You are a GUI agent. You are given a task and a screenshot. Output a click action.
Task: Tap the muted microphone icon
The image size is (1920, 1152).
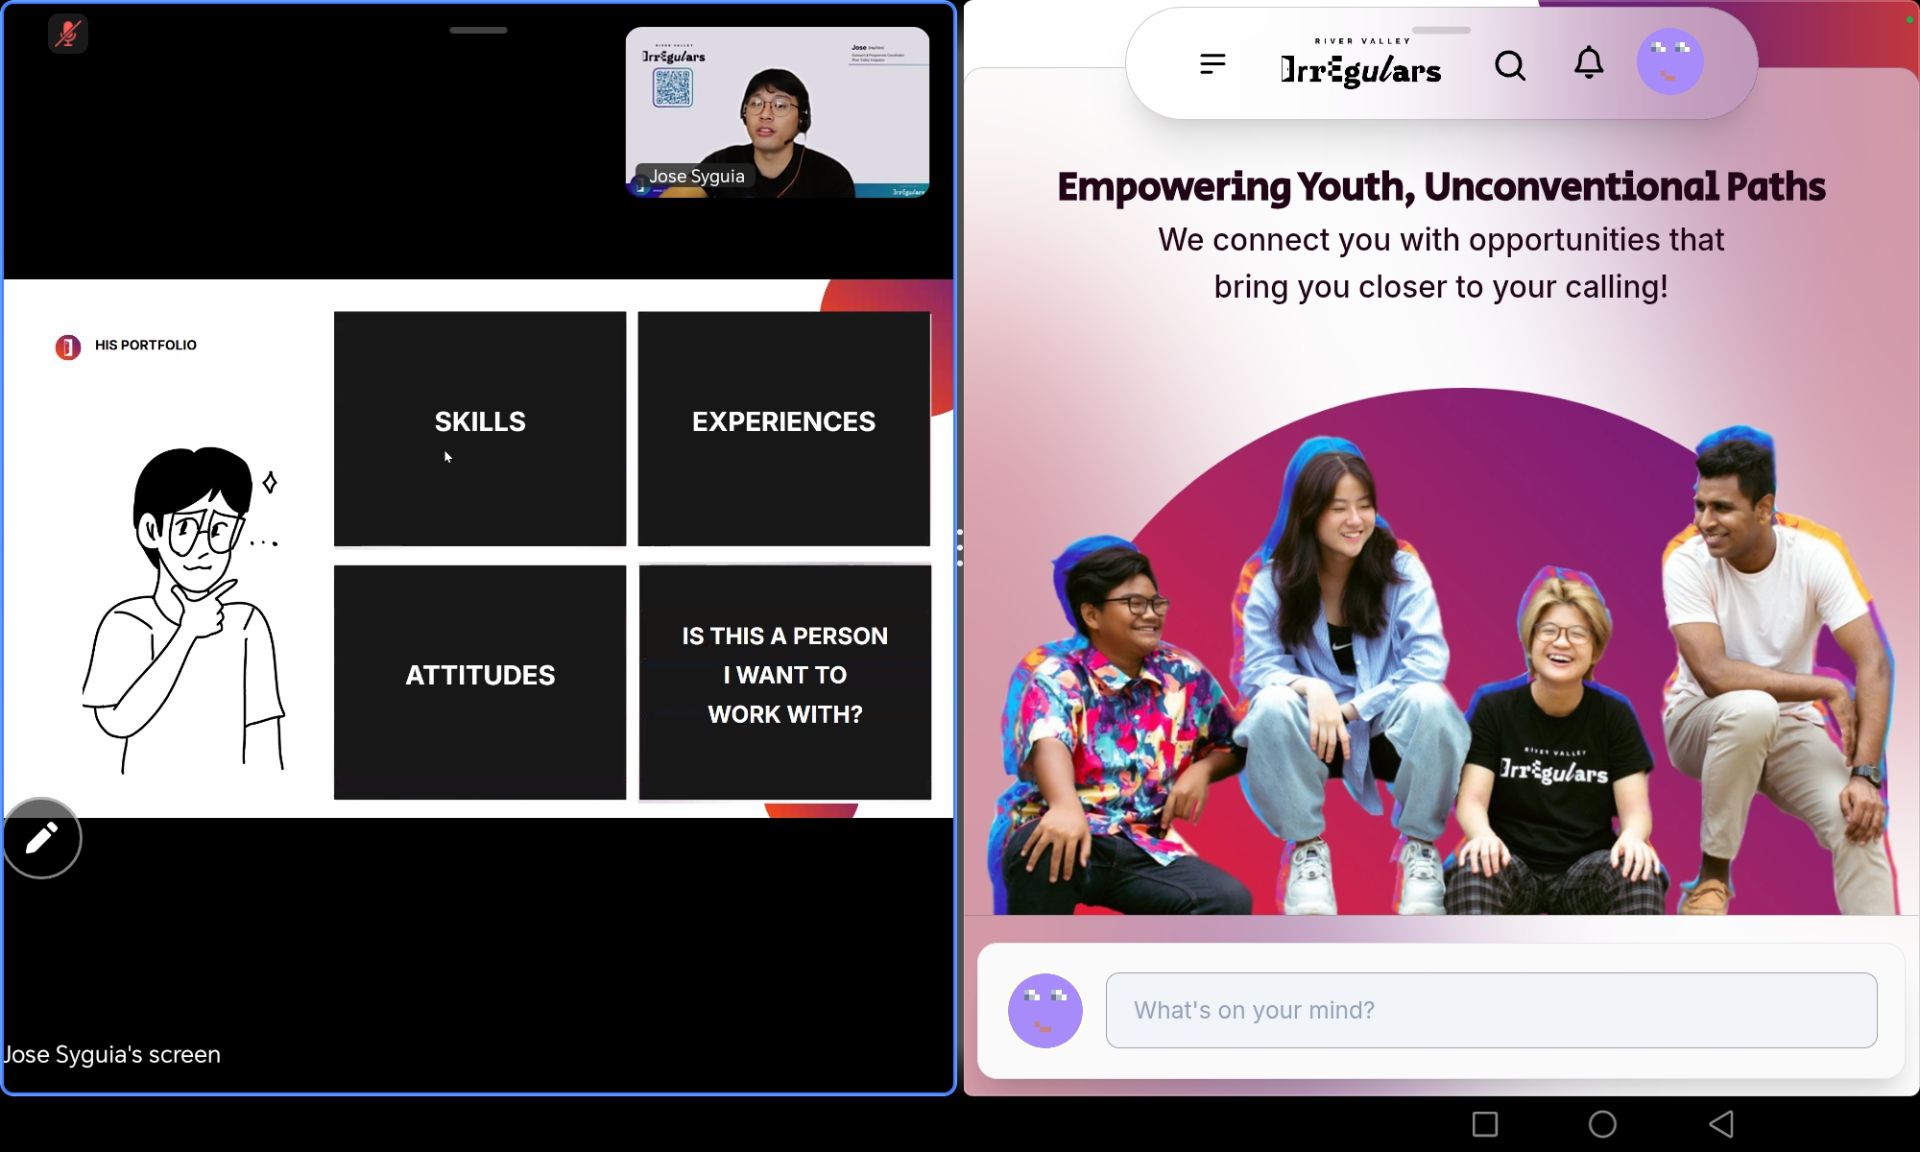(67, 34)
